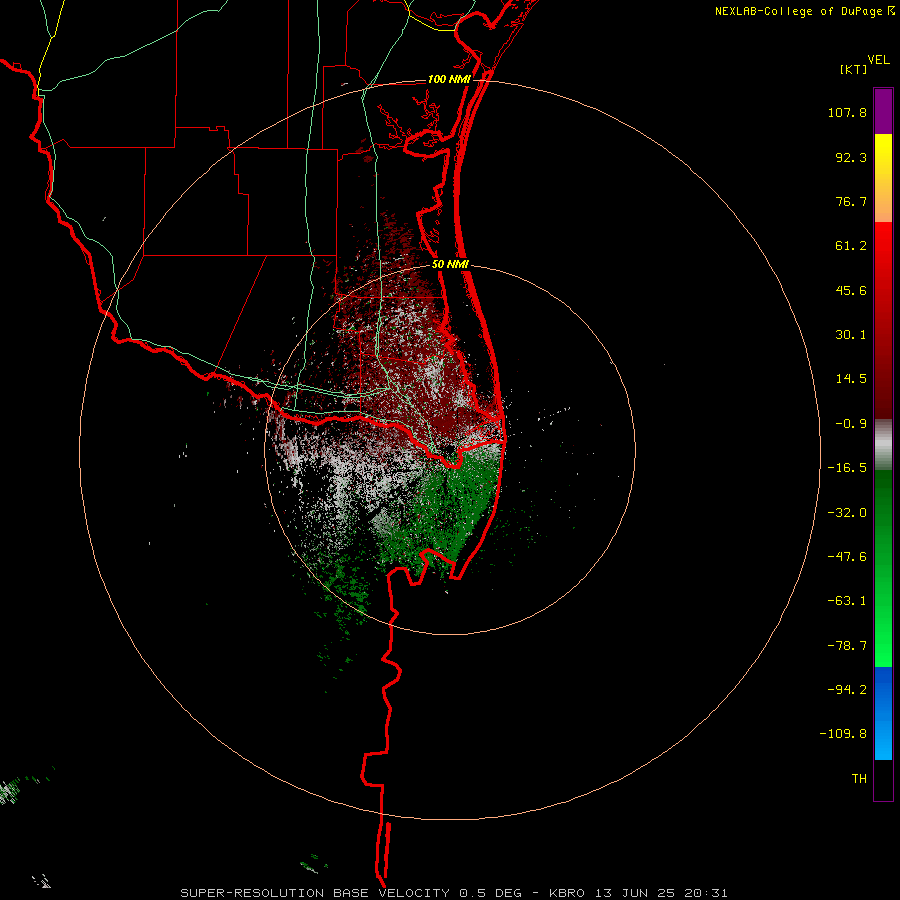Click the 76.7 velocity scale value
This screenshot has height=900, width=900.
(x=851, y=201)
